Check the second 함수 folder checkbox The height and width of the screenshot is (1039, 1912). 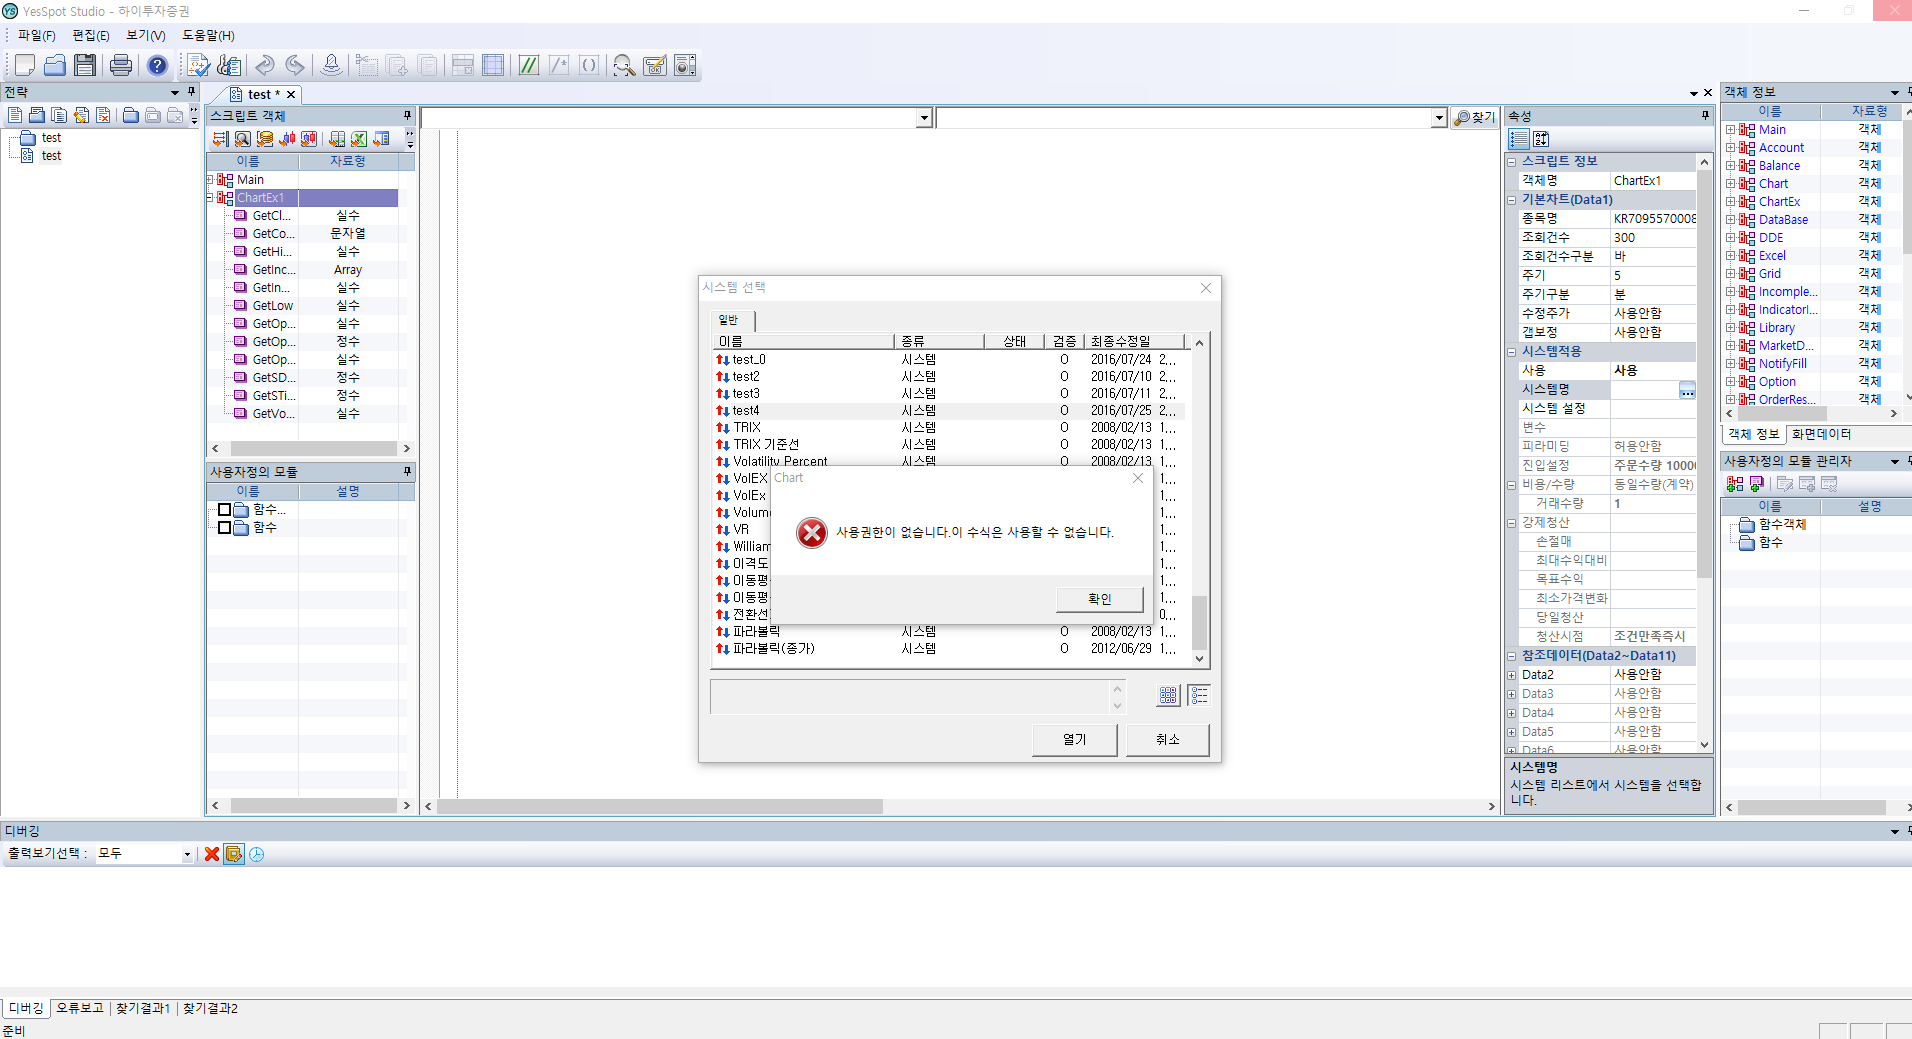coord(225,528)
